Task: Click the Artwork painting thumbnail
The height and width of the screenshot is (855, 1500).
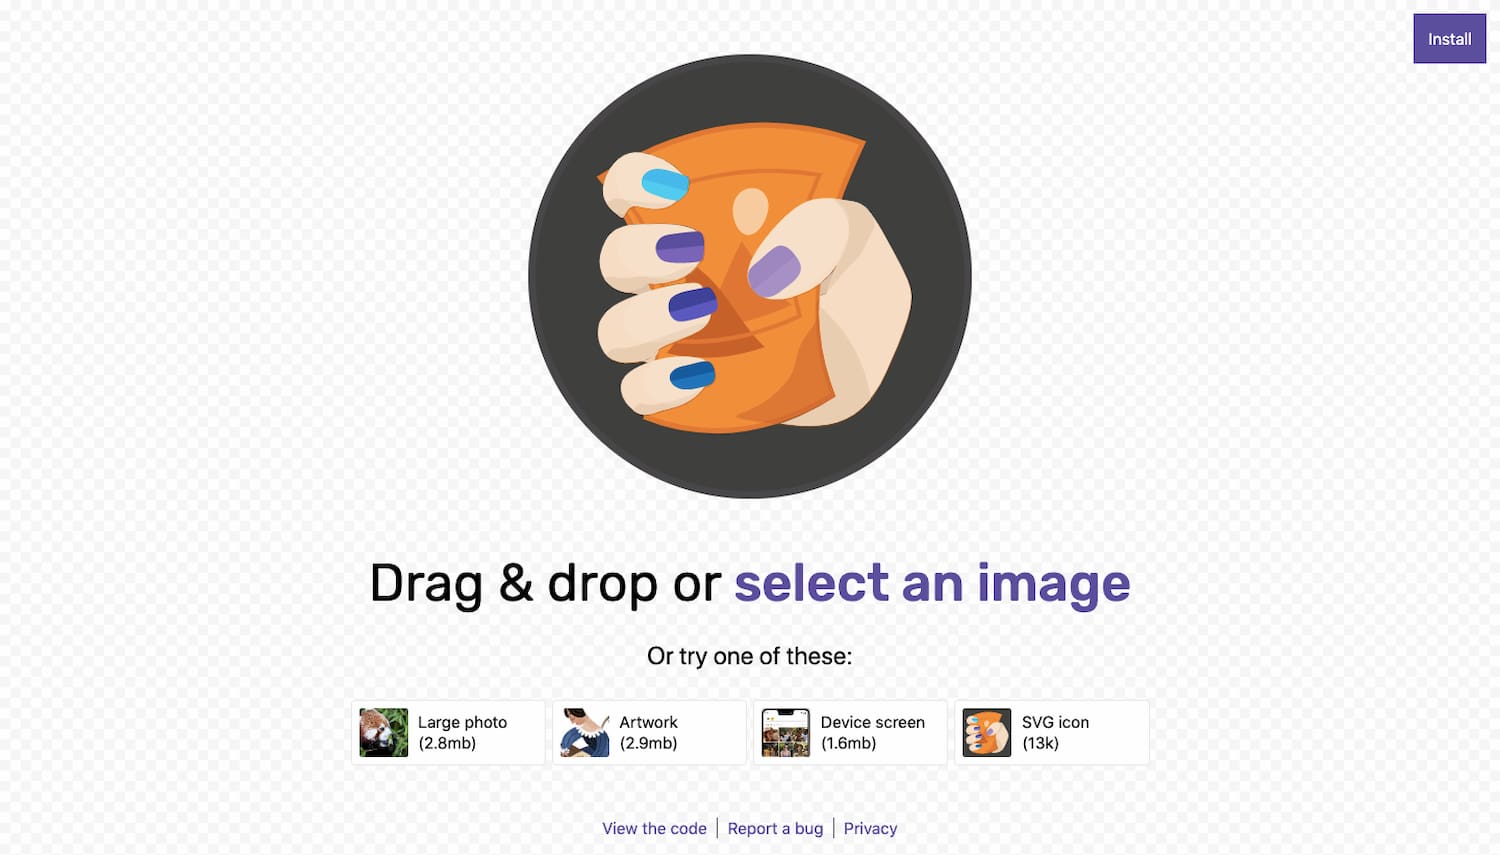Action: tap(585, 733)
